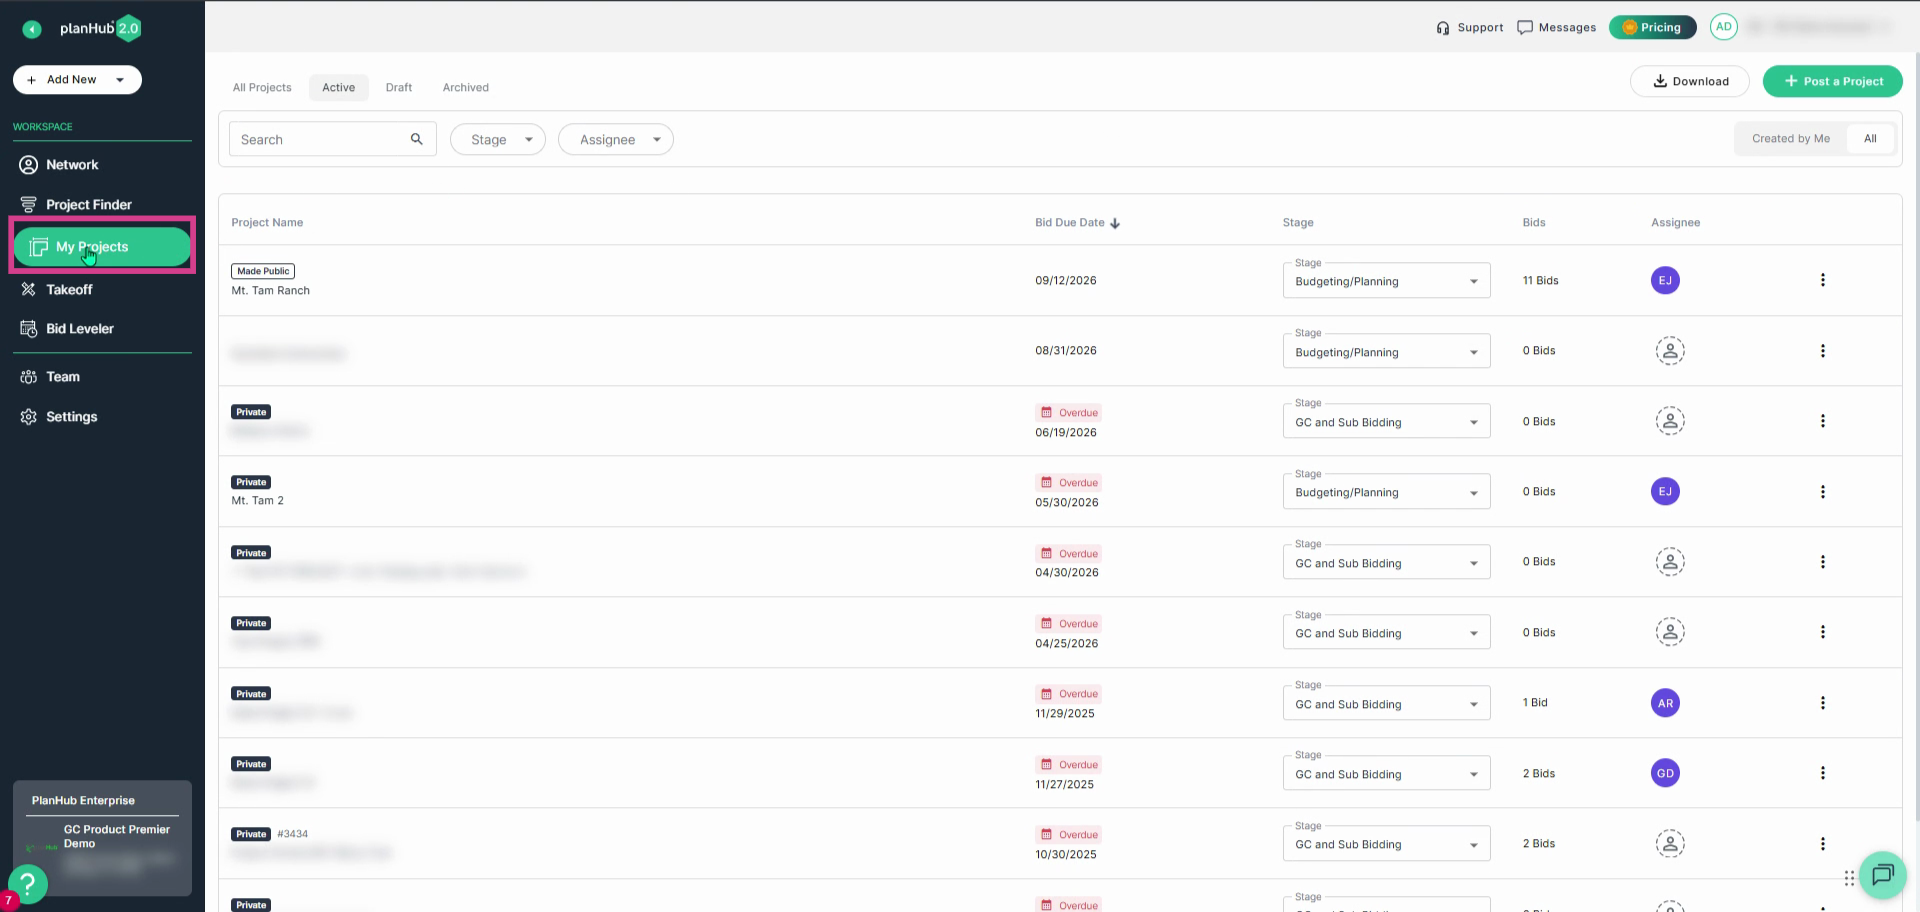The height and width of the screenshot is (912, 1920).
Task: Assign a user to the 10/30/2025 project
Action: pos(1670,843)
